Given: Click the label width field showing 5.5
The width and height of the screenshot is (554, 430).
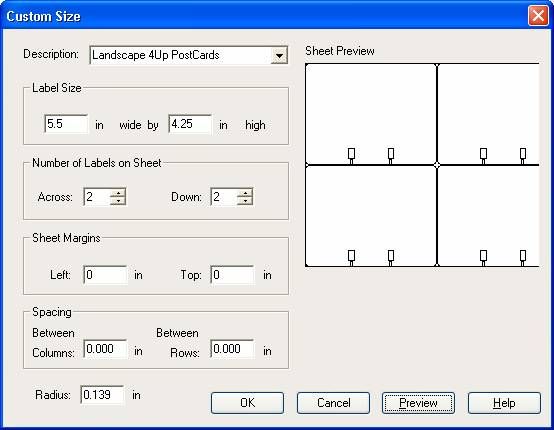Looking at the screenshot, I should pos(66,124).
